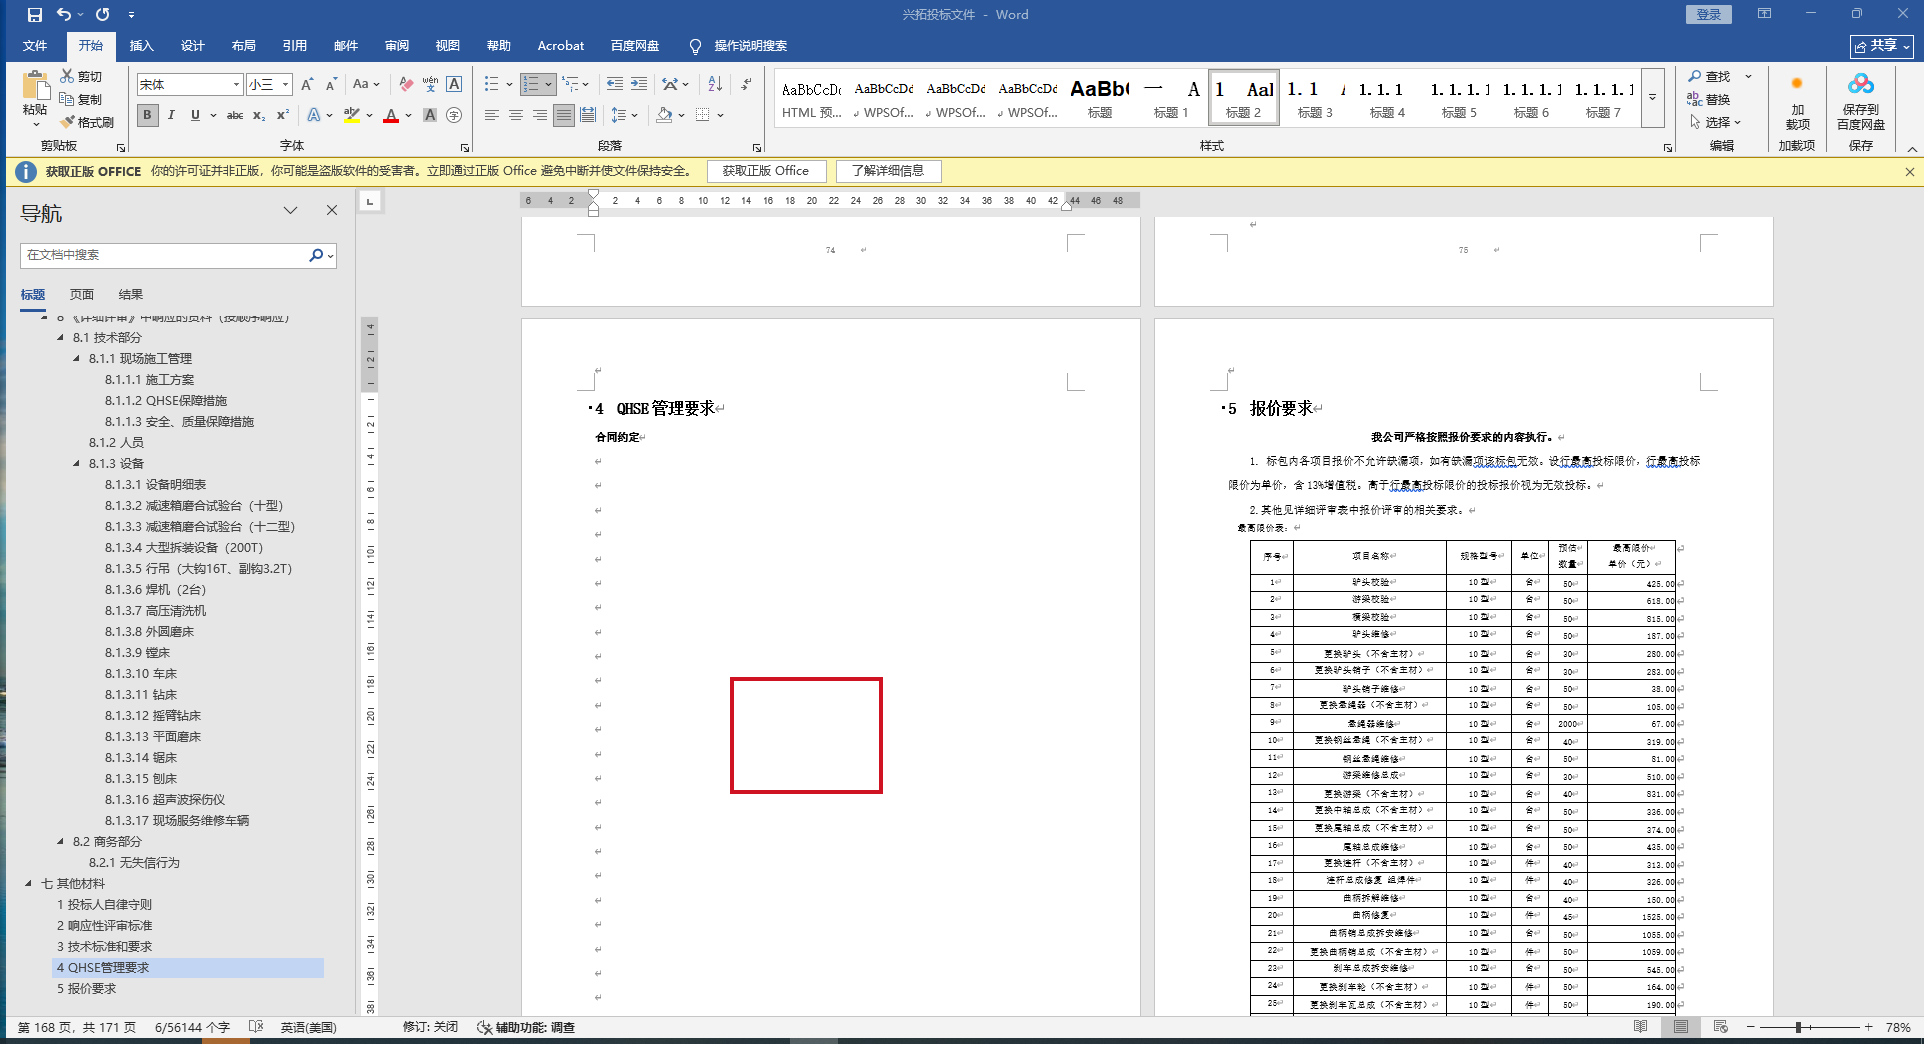Redo the last action

tap(102, 15)
